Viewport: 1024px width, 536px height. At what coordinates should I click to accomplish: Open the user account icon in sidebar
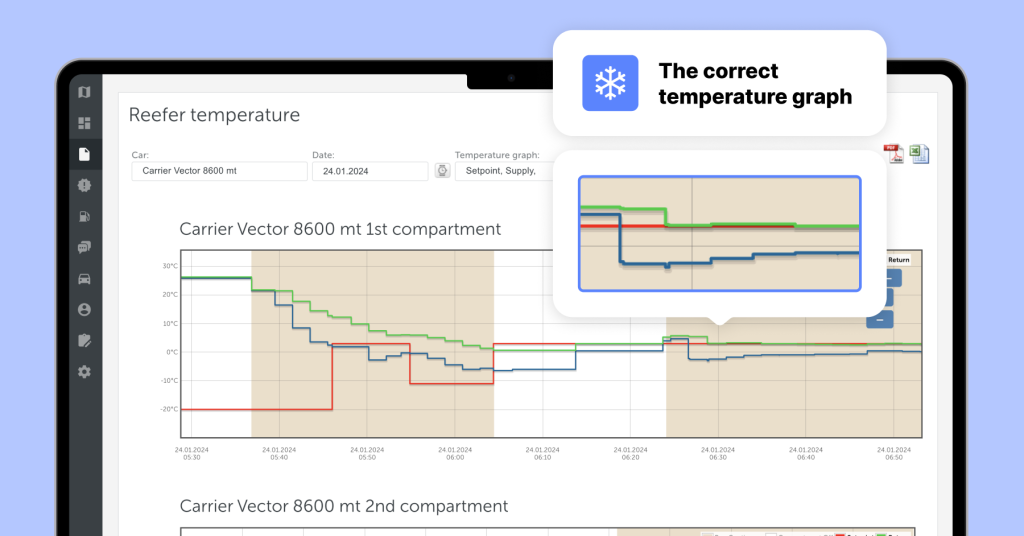(84, 310)
